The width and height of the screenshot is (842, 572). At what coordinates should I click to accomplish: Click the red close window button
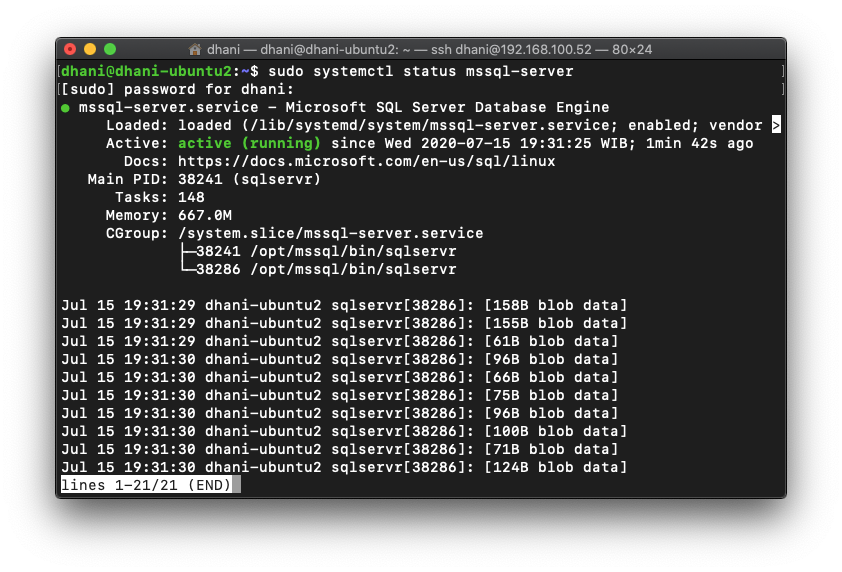tap(70, 49)
